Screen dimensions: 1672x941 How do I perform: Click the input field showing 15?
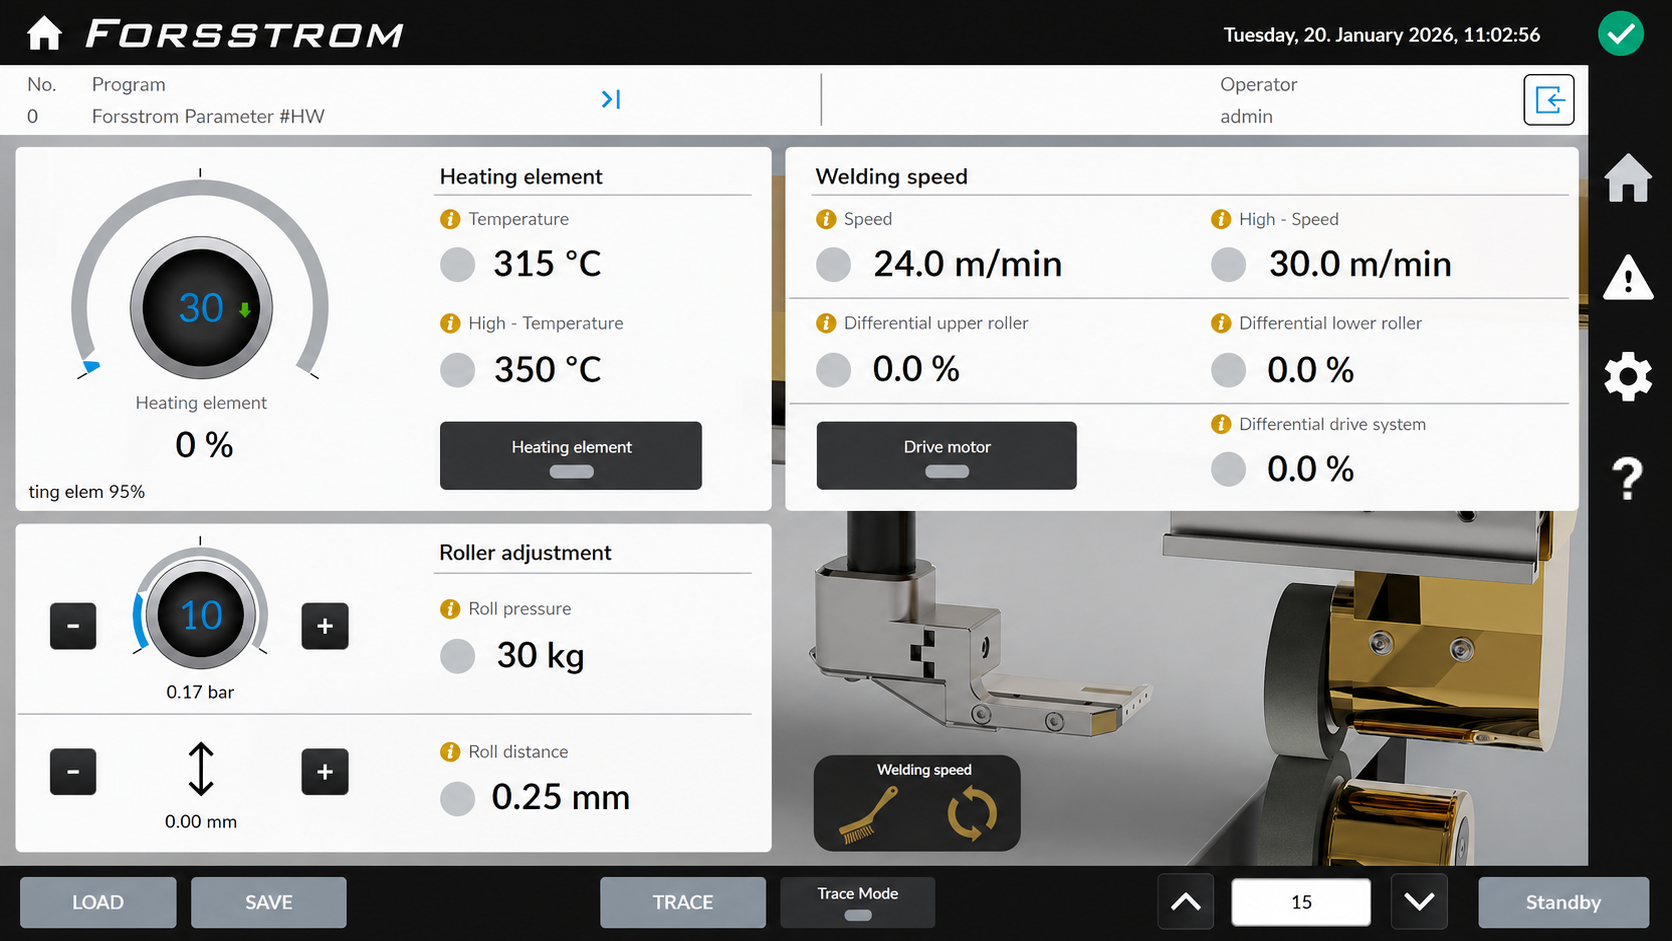pos(1300,902)
